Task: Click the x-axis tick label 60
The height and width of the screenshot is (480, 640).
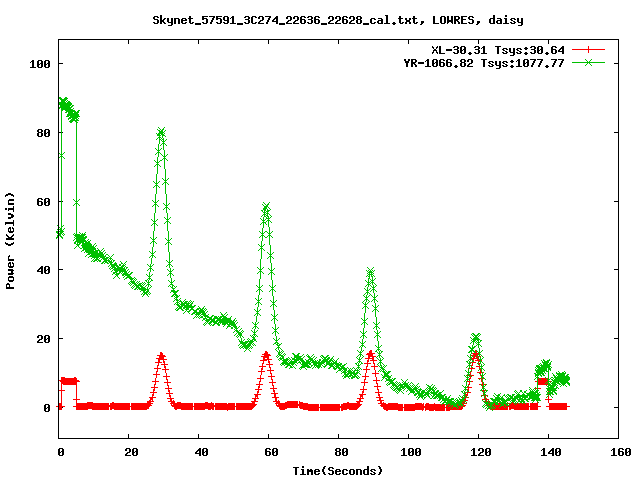Action: (271, 452)
